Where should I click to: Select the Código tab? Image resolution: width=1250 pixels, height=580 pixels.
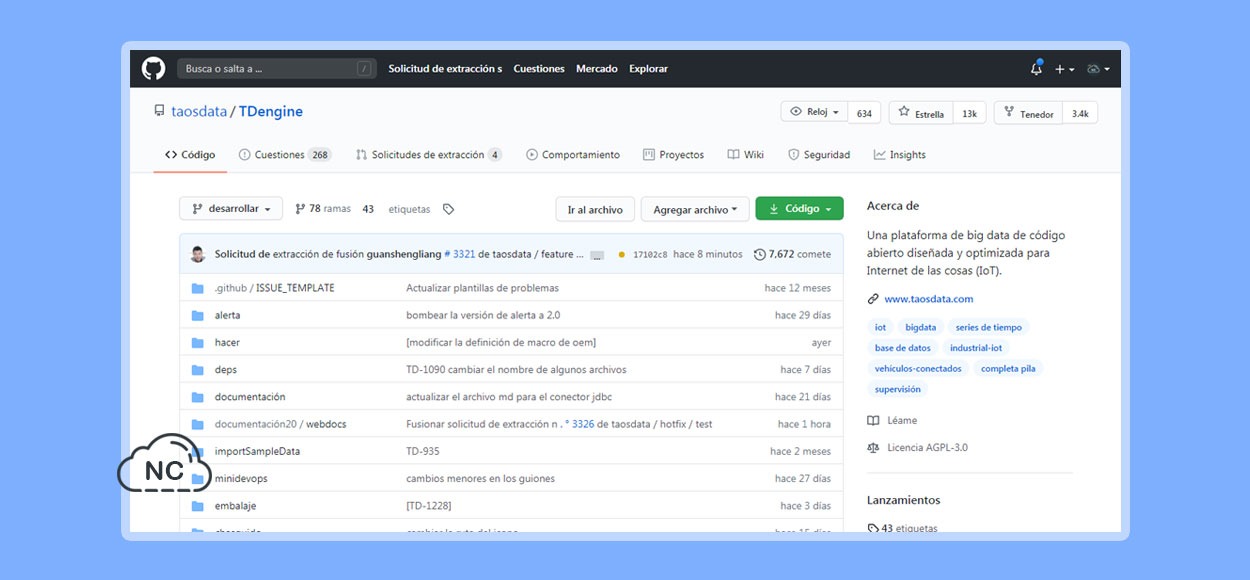pos(190,155)
